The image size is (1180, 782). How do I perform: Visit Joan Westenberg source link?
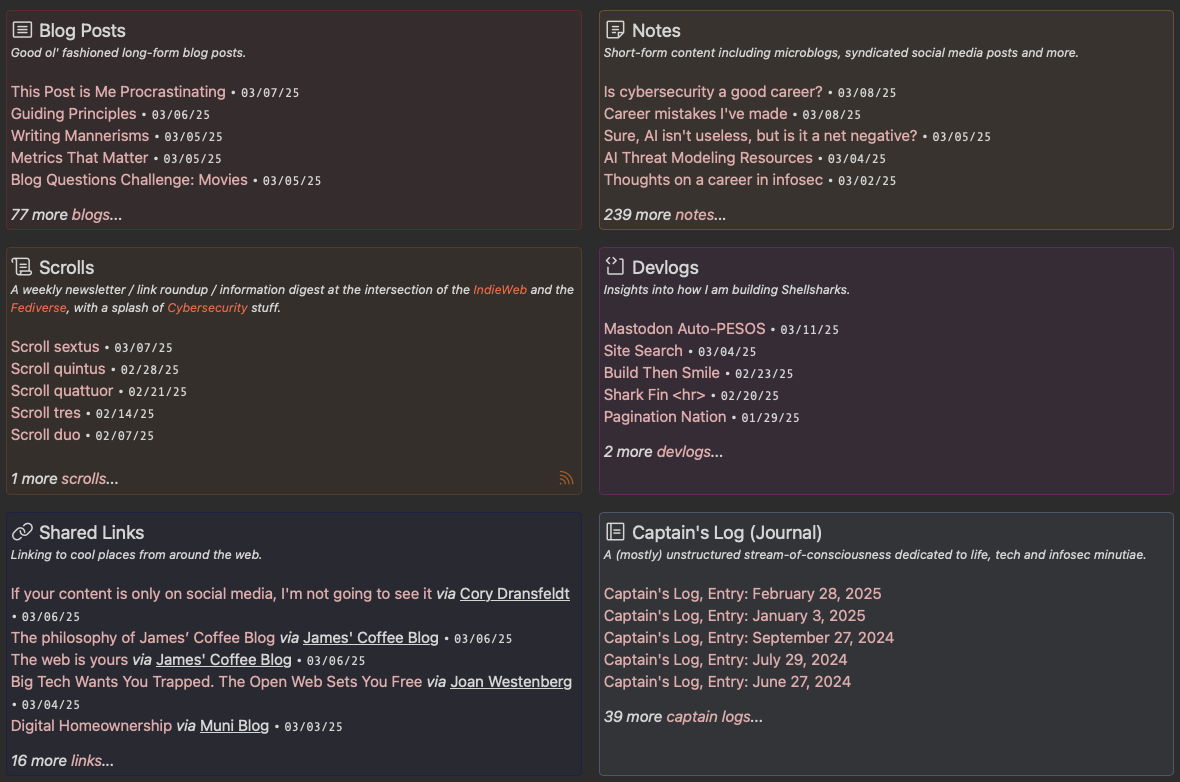pyautogui.click(x=511, y=682)
